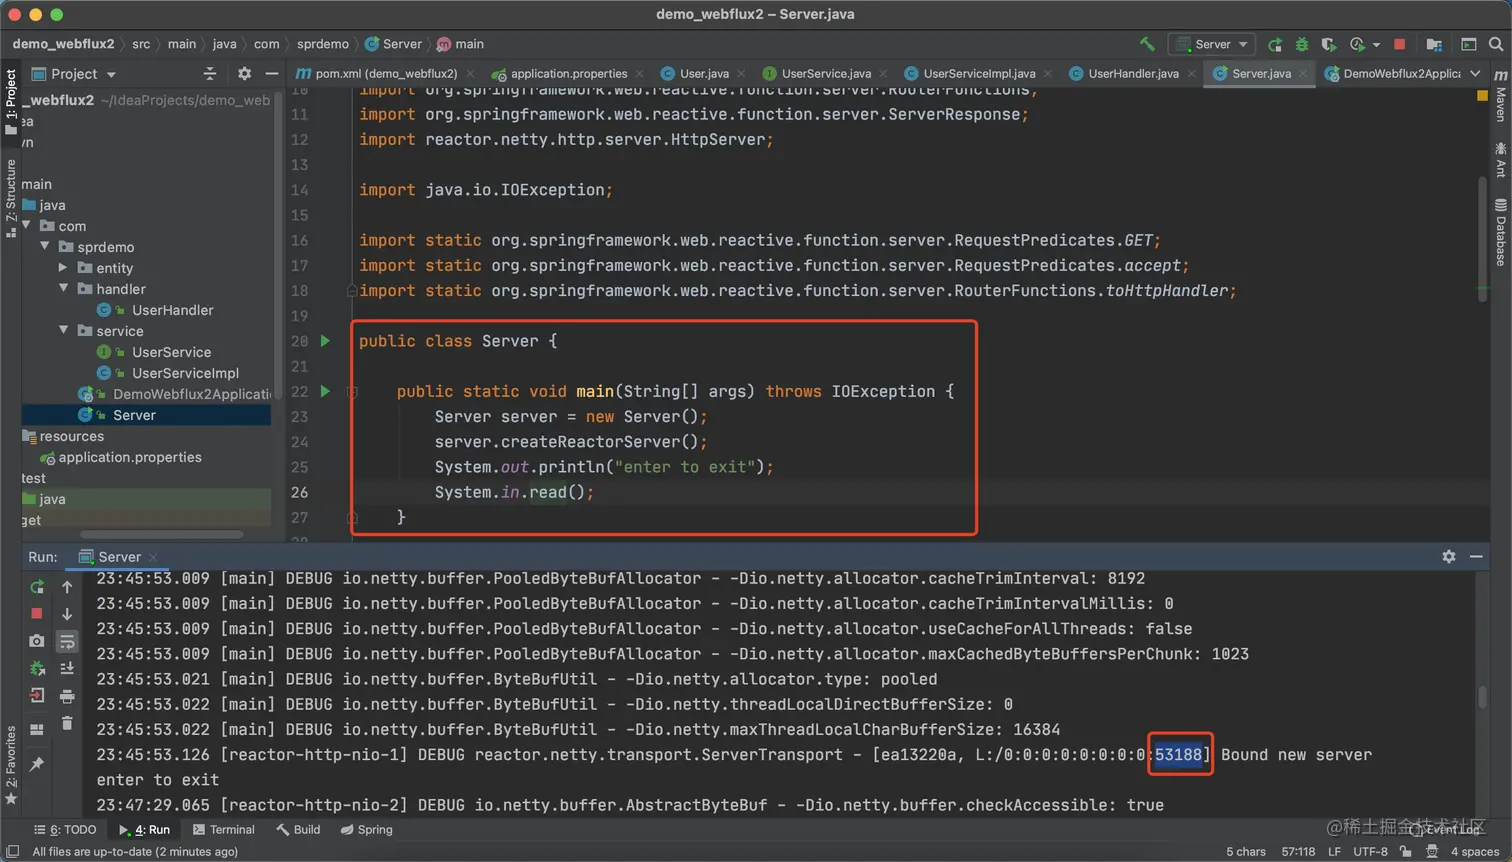This screenshot has height=862, width=1512.
Task: Click the LF line separator widget
Action: pos(1334,851)
